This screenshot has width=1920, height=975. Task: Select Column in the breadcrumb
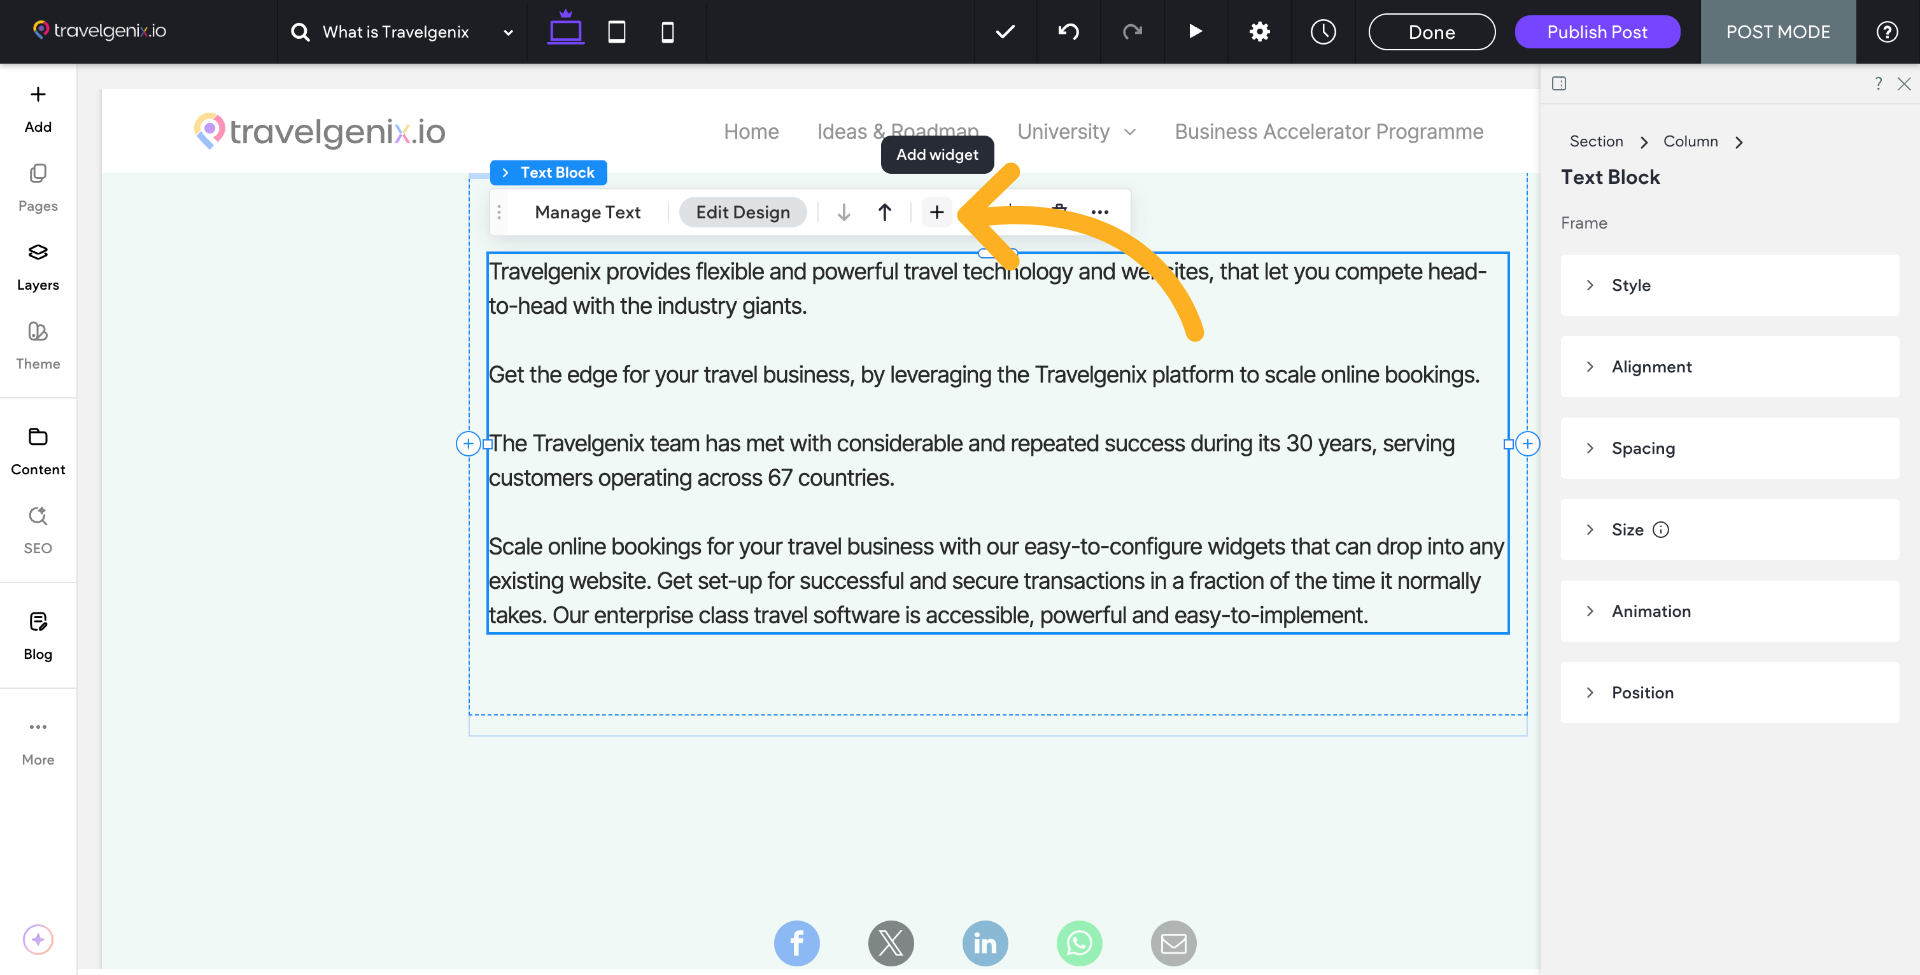click(1690, 141)
